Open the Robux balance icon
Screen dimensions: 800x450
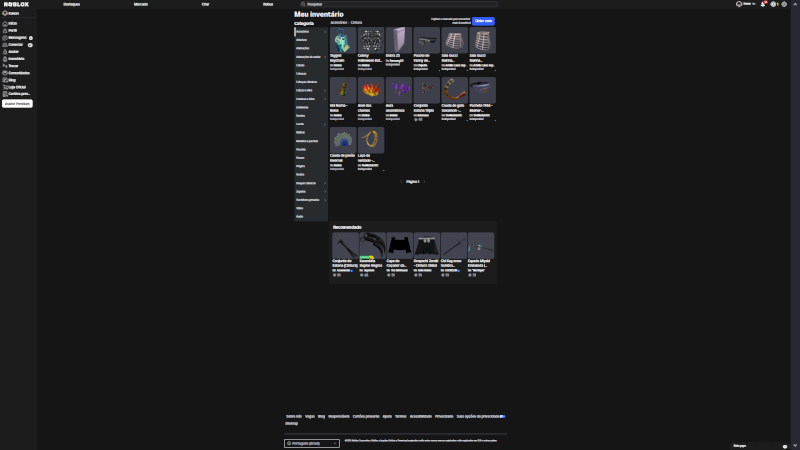pos(774,4)
